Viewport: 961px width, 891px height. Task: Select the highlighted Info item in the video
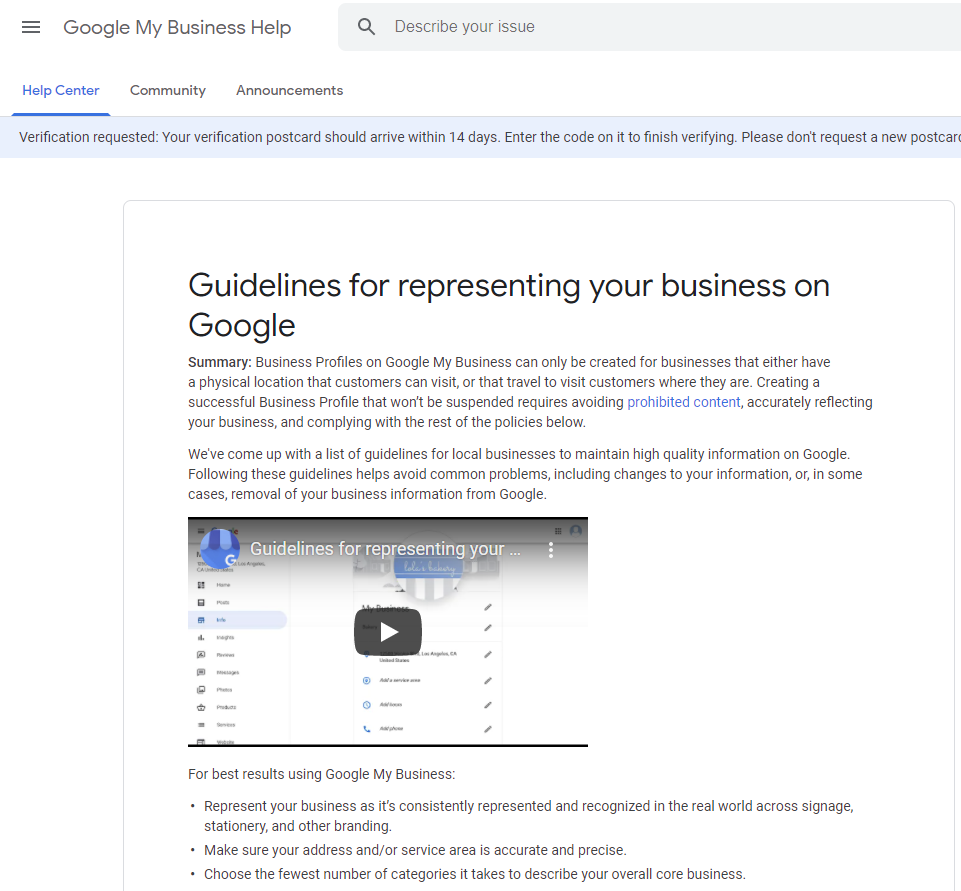pyautogui.click(x=222, y=619)
